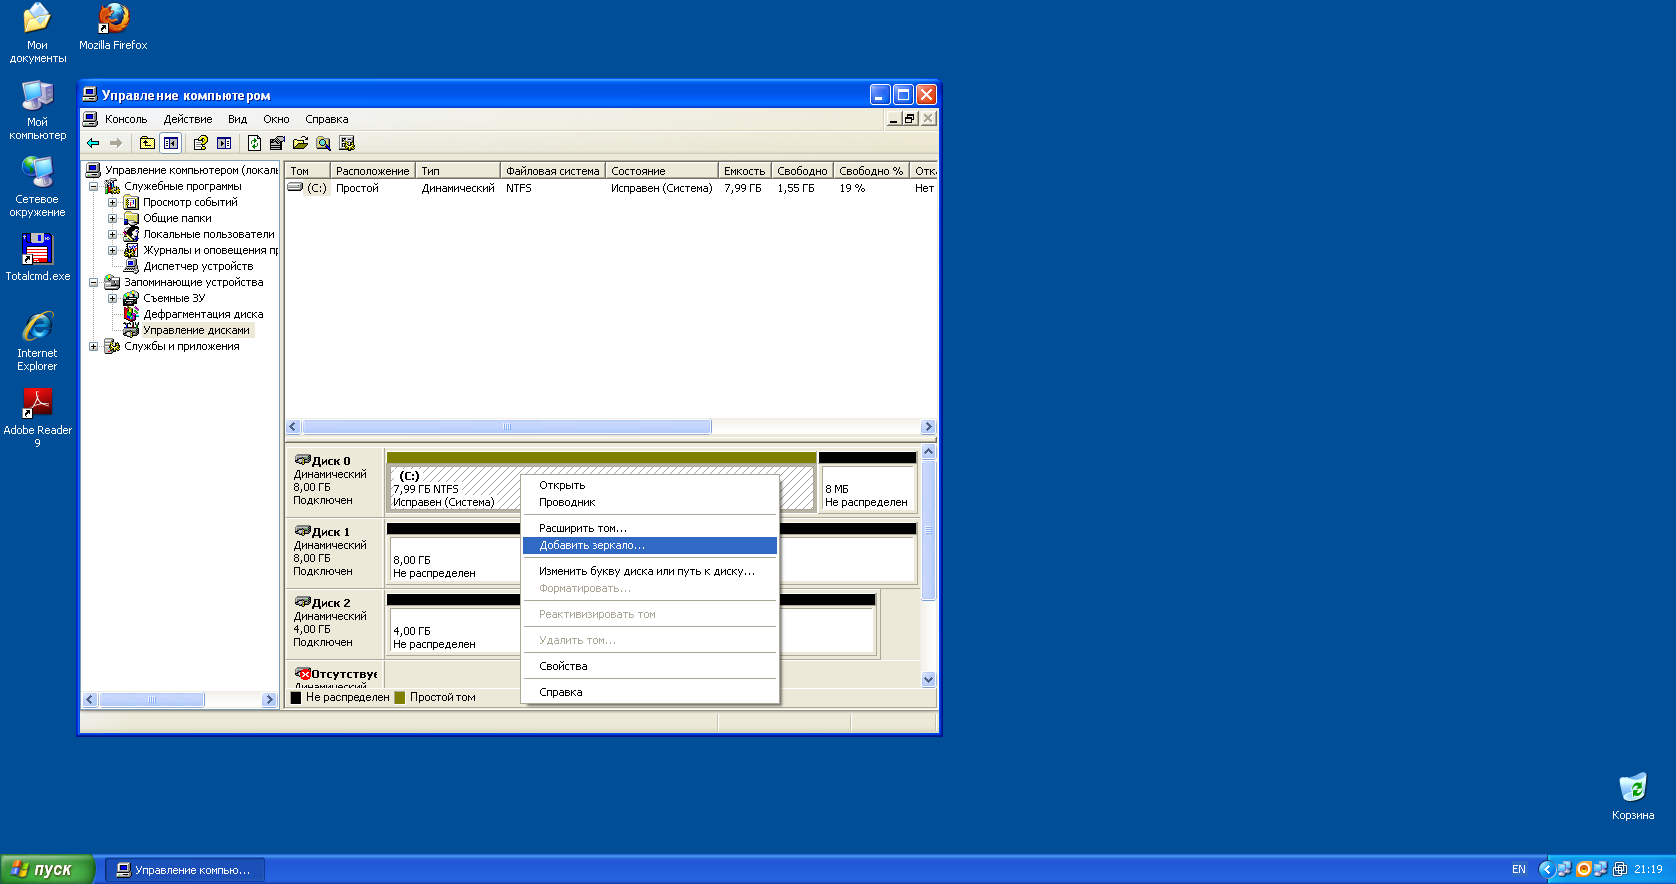Expand hidden tray icons with the arrow

(1546, 869)
